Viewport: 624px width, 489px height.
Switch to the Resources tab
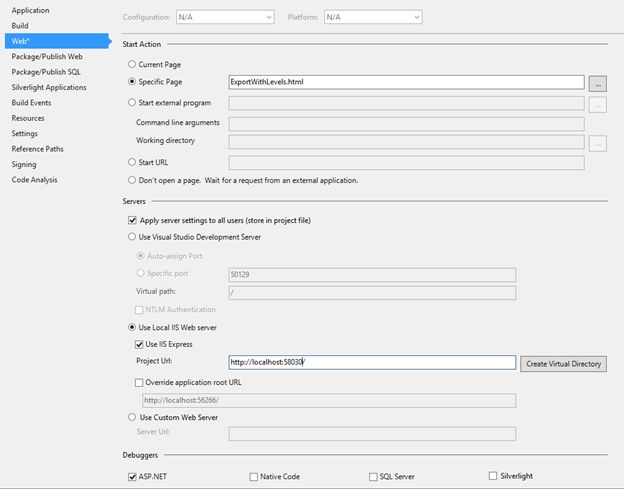point(28,118)
